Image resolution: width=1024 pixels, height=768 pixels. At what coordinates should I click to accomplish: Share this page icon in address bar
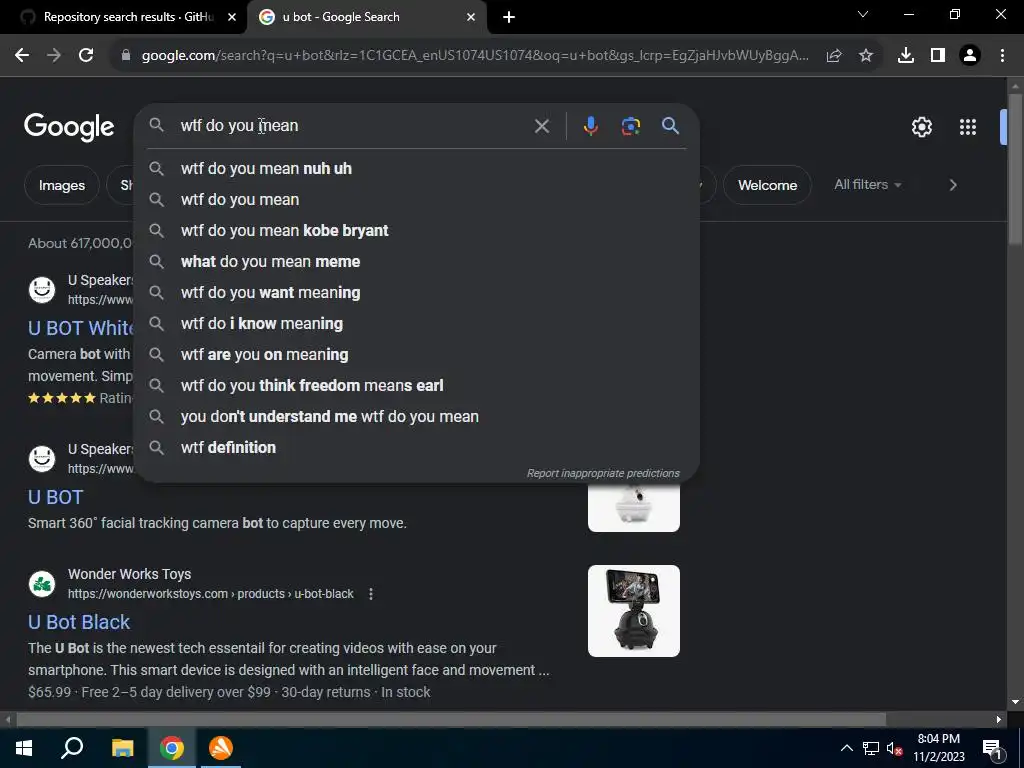click(833, 56)
